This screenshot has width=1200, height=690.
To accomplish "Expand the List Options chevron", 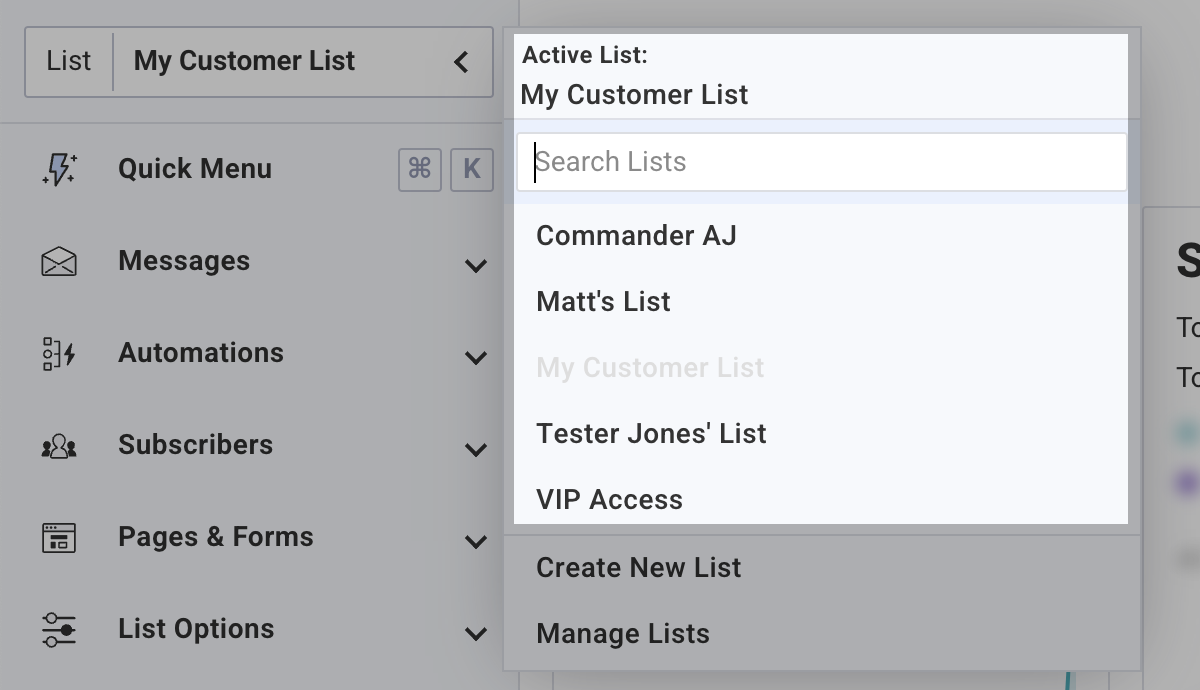I will 476,633.
